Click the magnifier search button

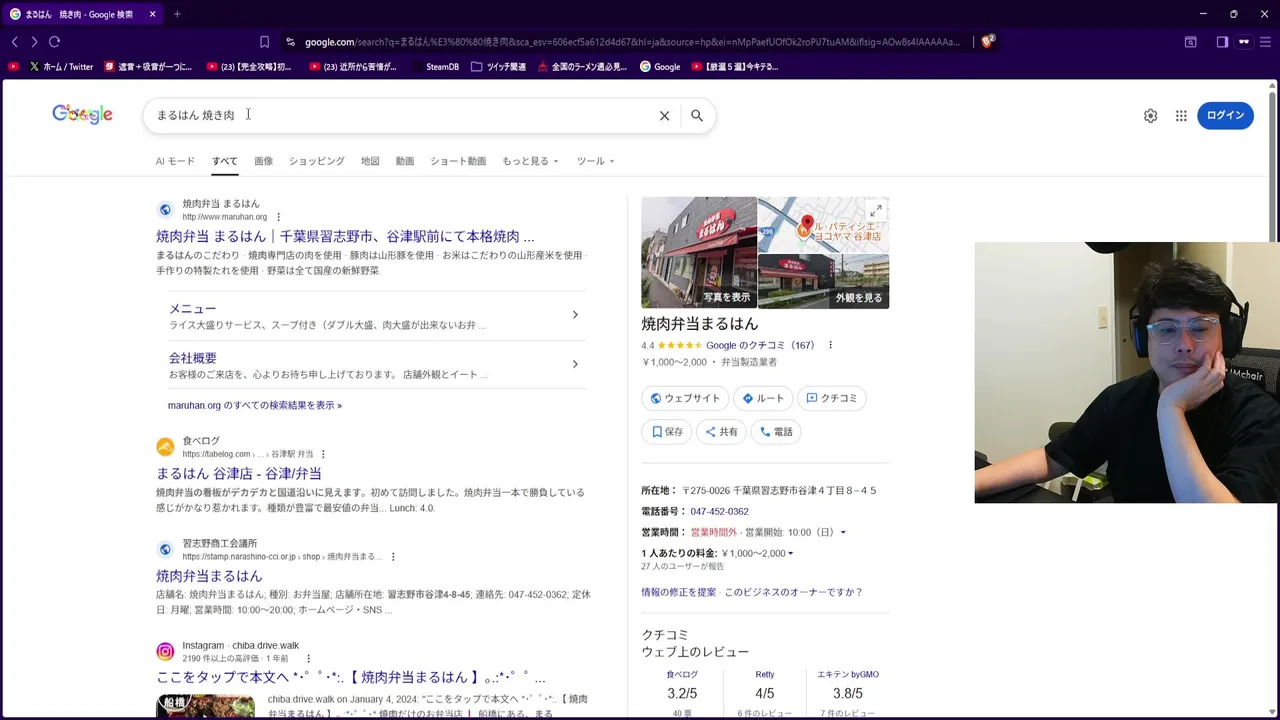tap(697, 116)
